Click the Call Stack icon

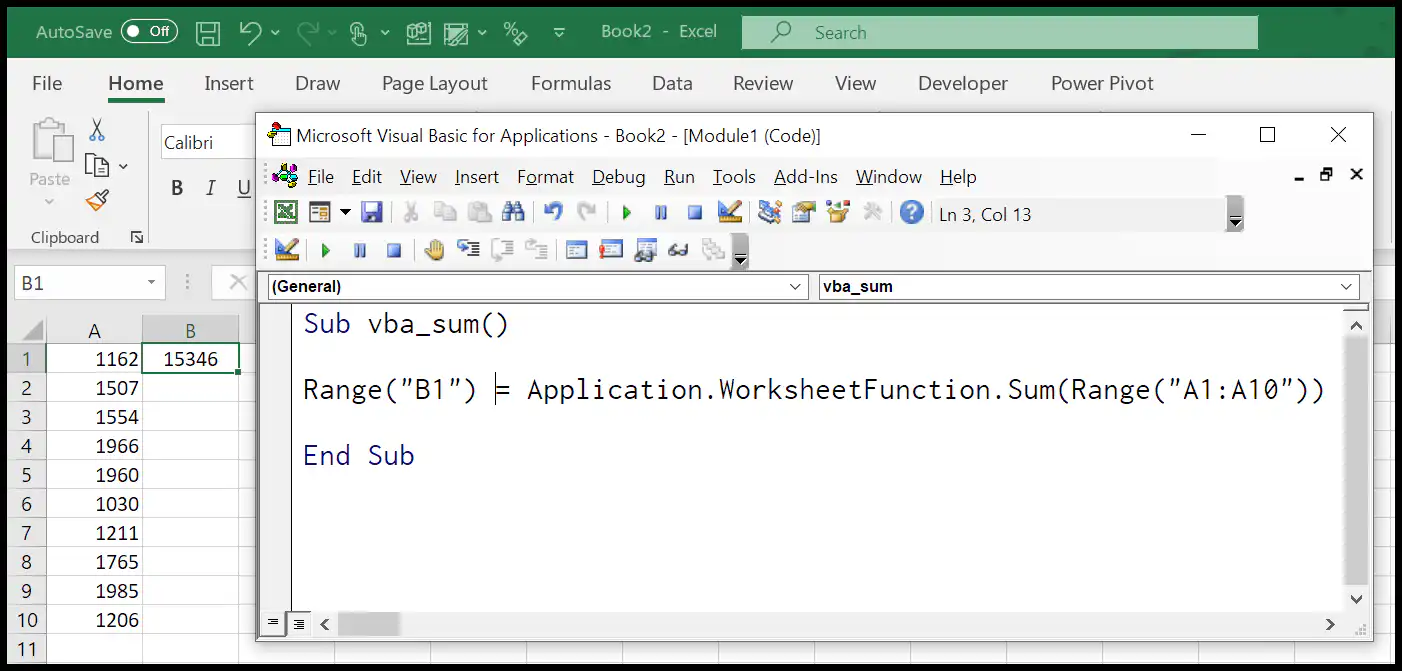[713, 250]
